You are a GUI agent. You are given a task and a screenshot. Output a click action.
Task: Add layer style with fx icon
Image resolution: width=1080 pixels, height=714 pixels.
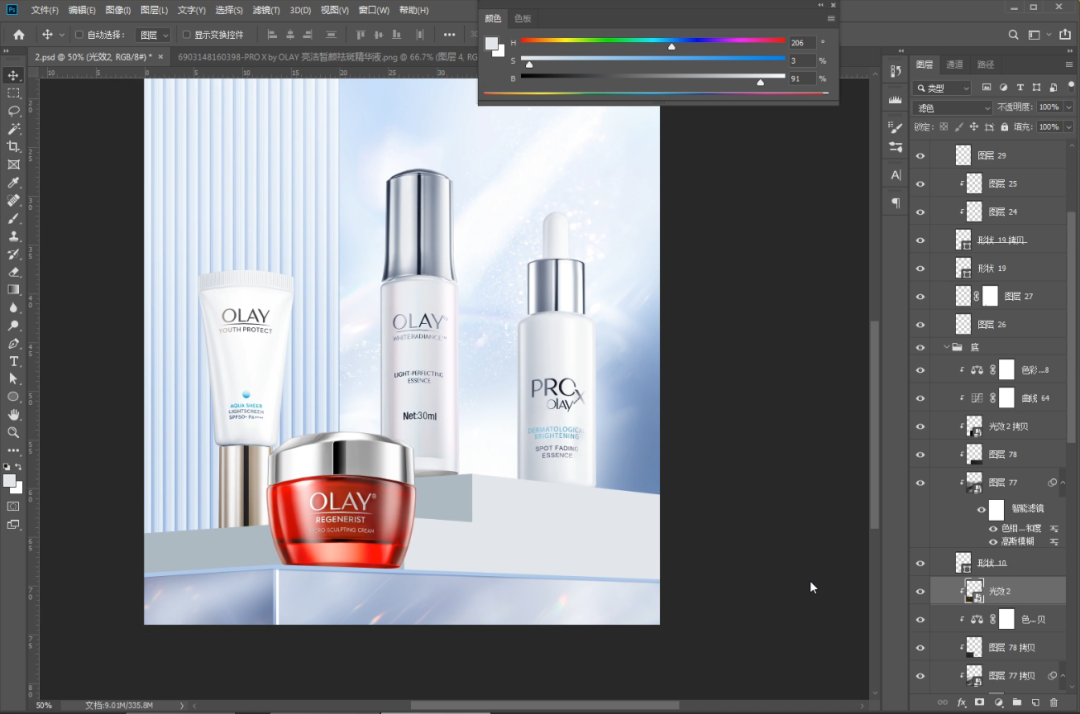(962, 702)
